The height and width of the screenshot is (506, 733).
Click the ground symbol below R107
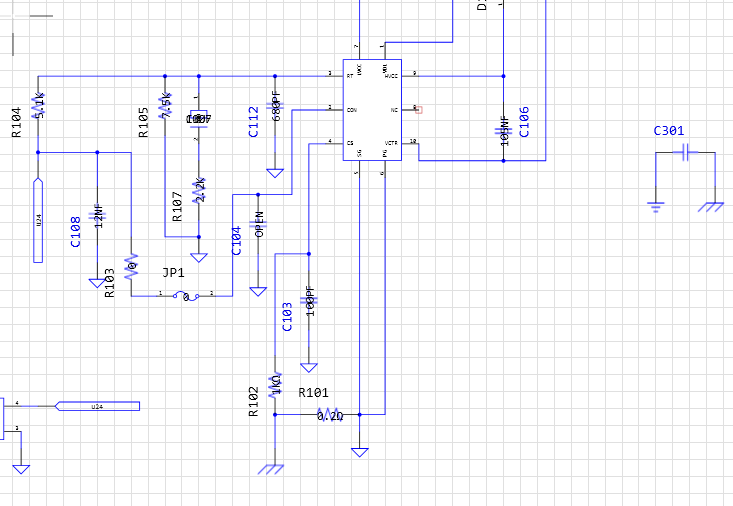(199, 258)
